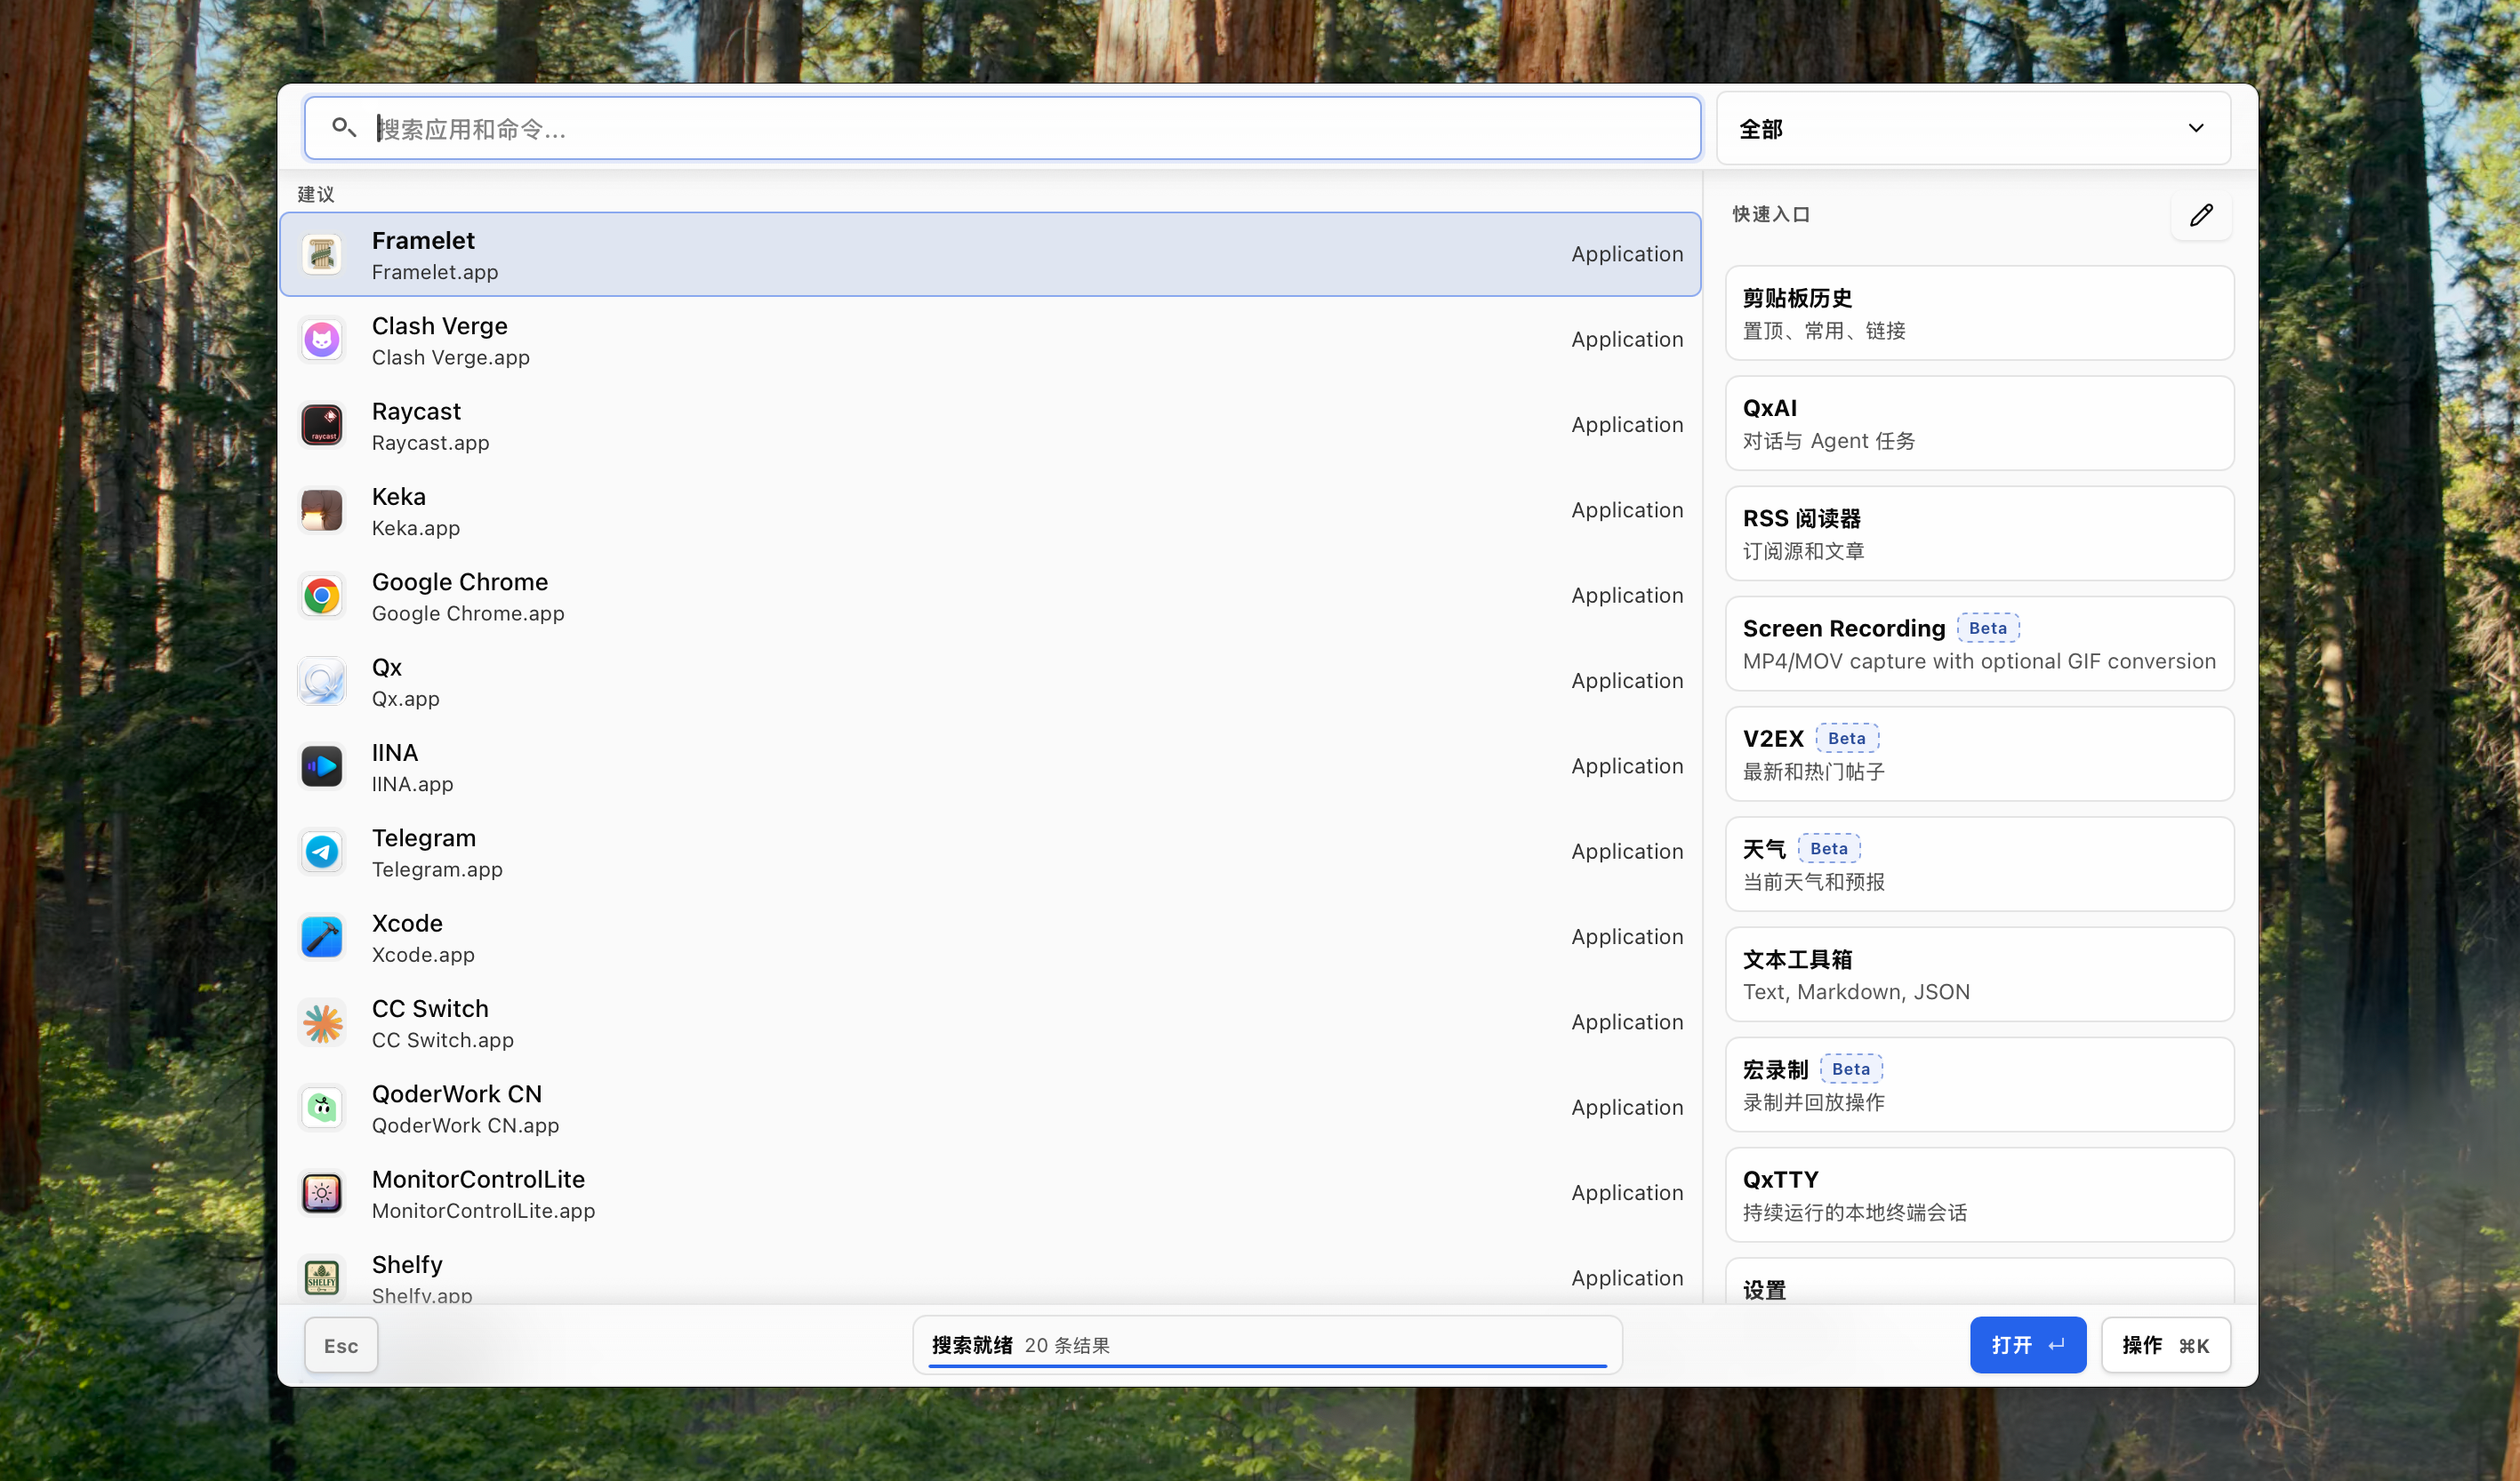The image size is (2520, 1481).
Task: Open the 文本工具箱 quick entry card
Action: 1979,975
